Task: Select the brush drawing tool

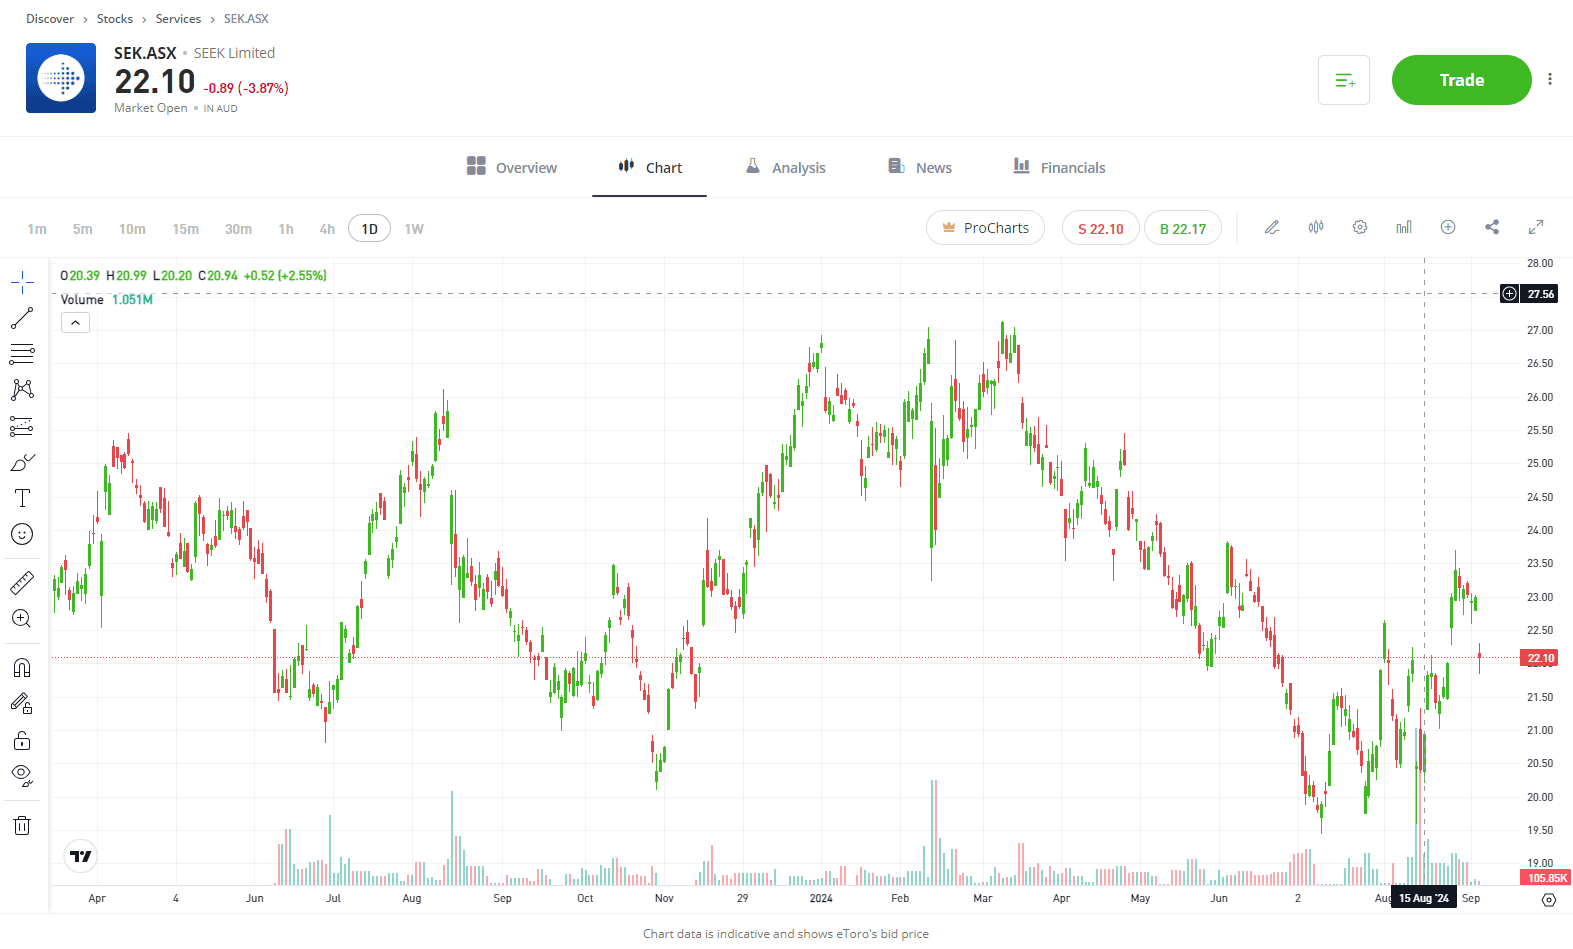Action: (22, 462)
